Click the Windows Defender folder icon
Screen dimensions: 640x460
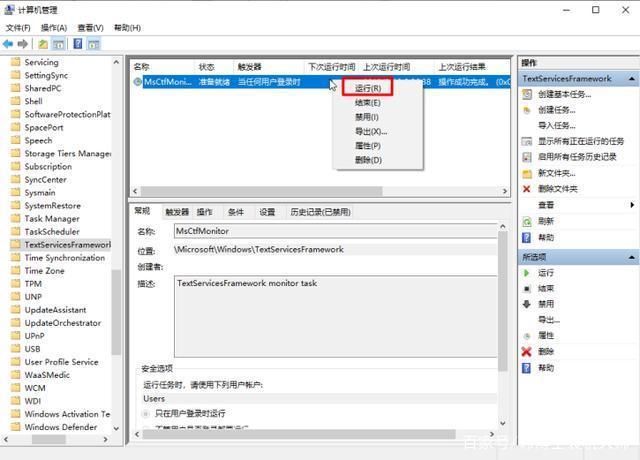coord(16,427)
